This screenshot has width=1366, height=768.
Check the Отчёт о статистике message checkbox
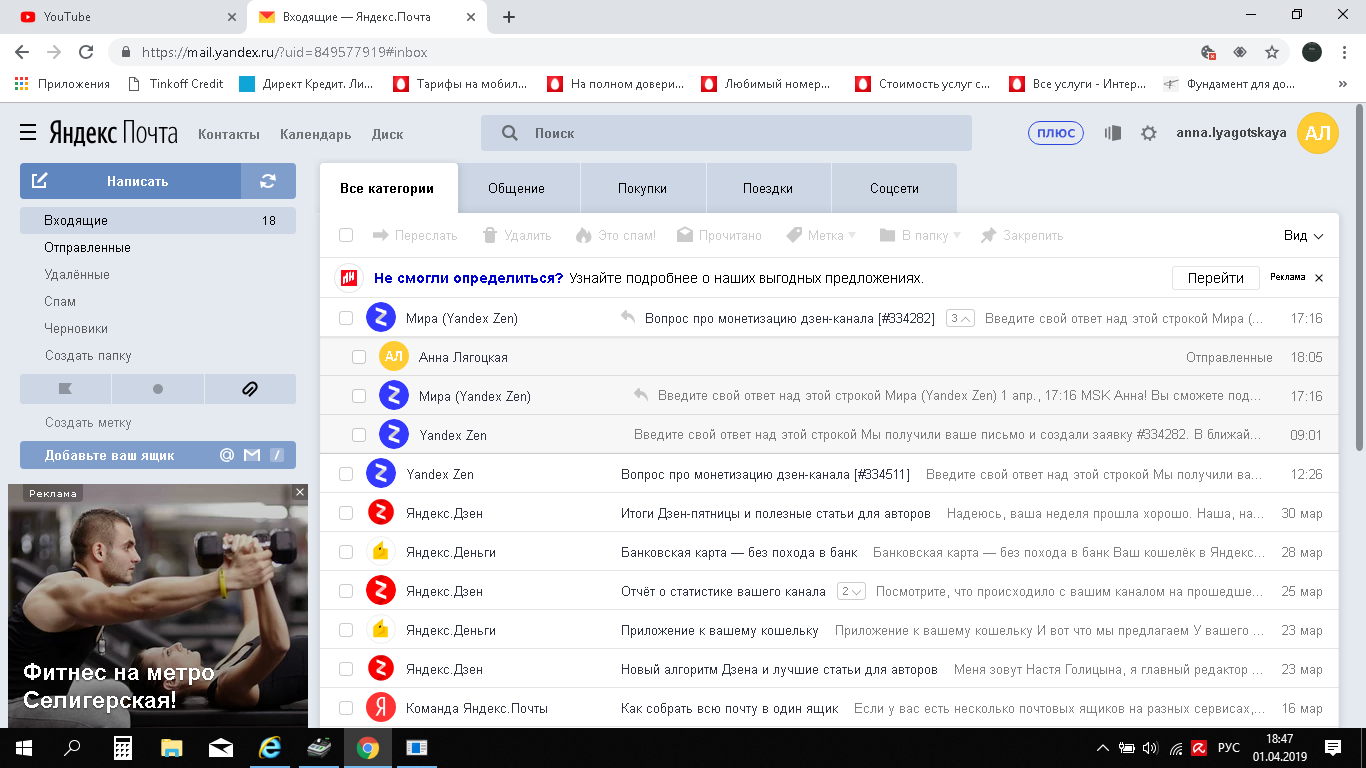point(346,591)
